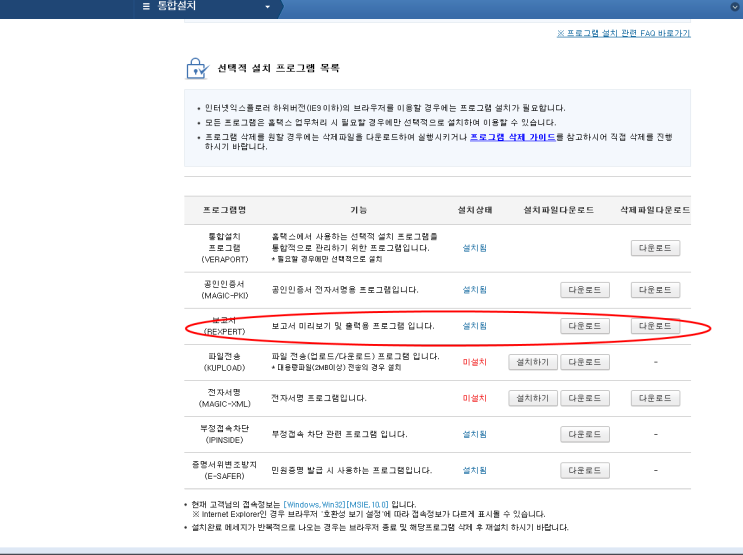This screenshot has width=743, height=555.
Task: Click the 설치됨 status for MAGIC-PKI
Action: tap(474, 290)
